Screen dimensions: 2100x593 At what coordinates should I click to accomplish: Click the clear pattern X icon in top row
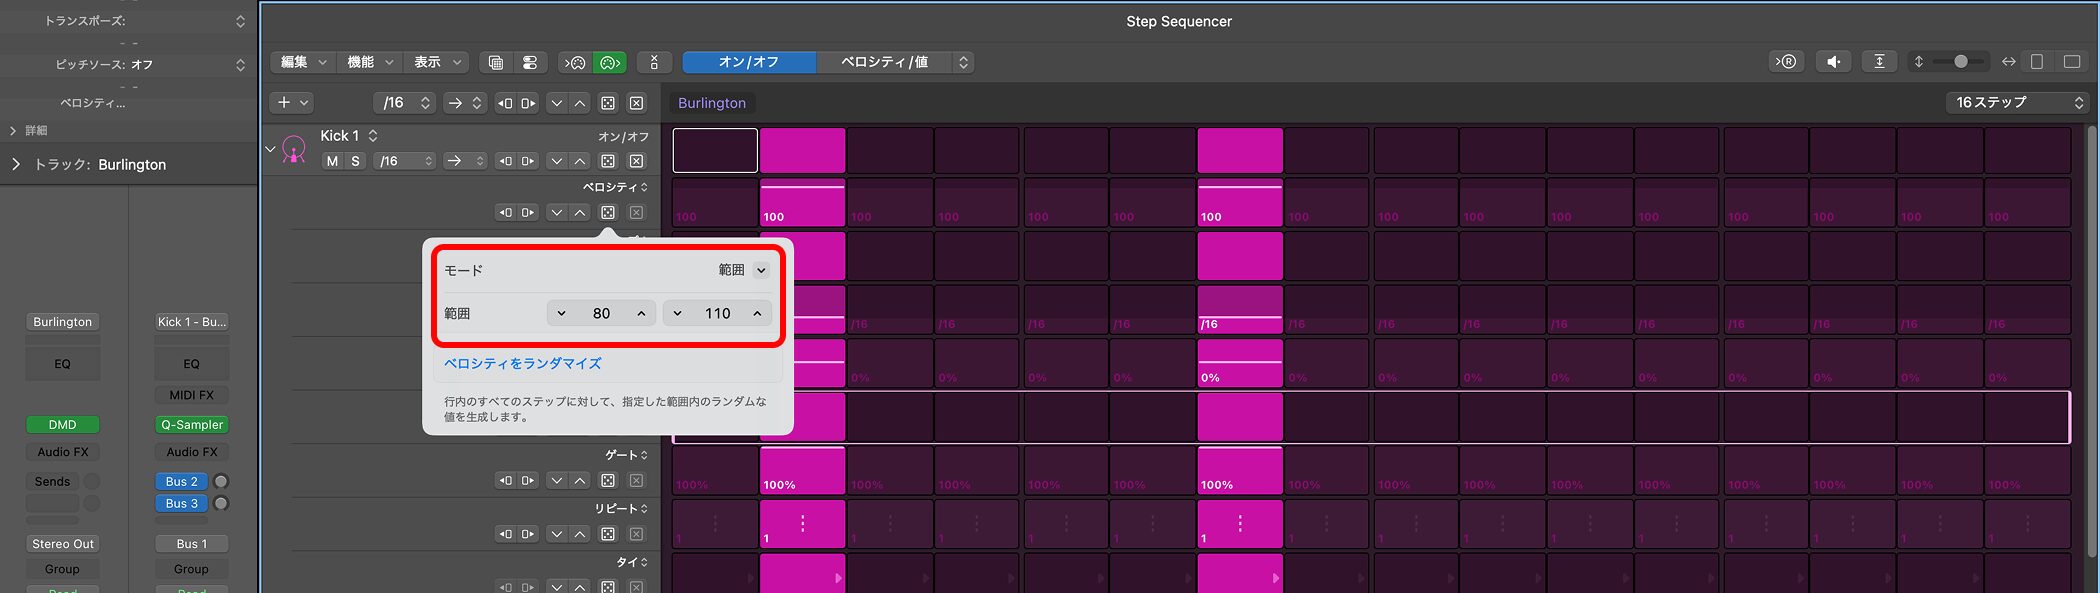pos(636,103)
